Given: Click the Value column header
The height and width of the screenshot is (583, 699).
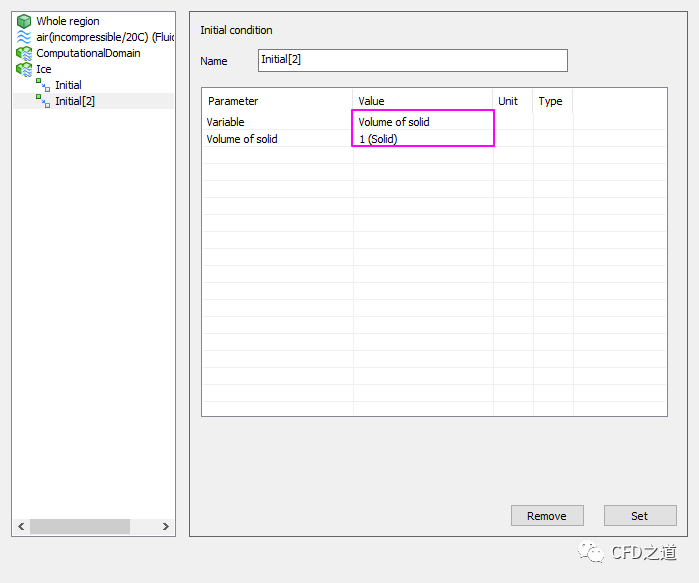Looking at the screenshot, I should pos(423,101).
